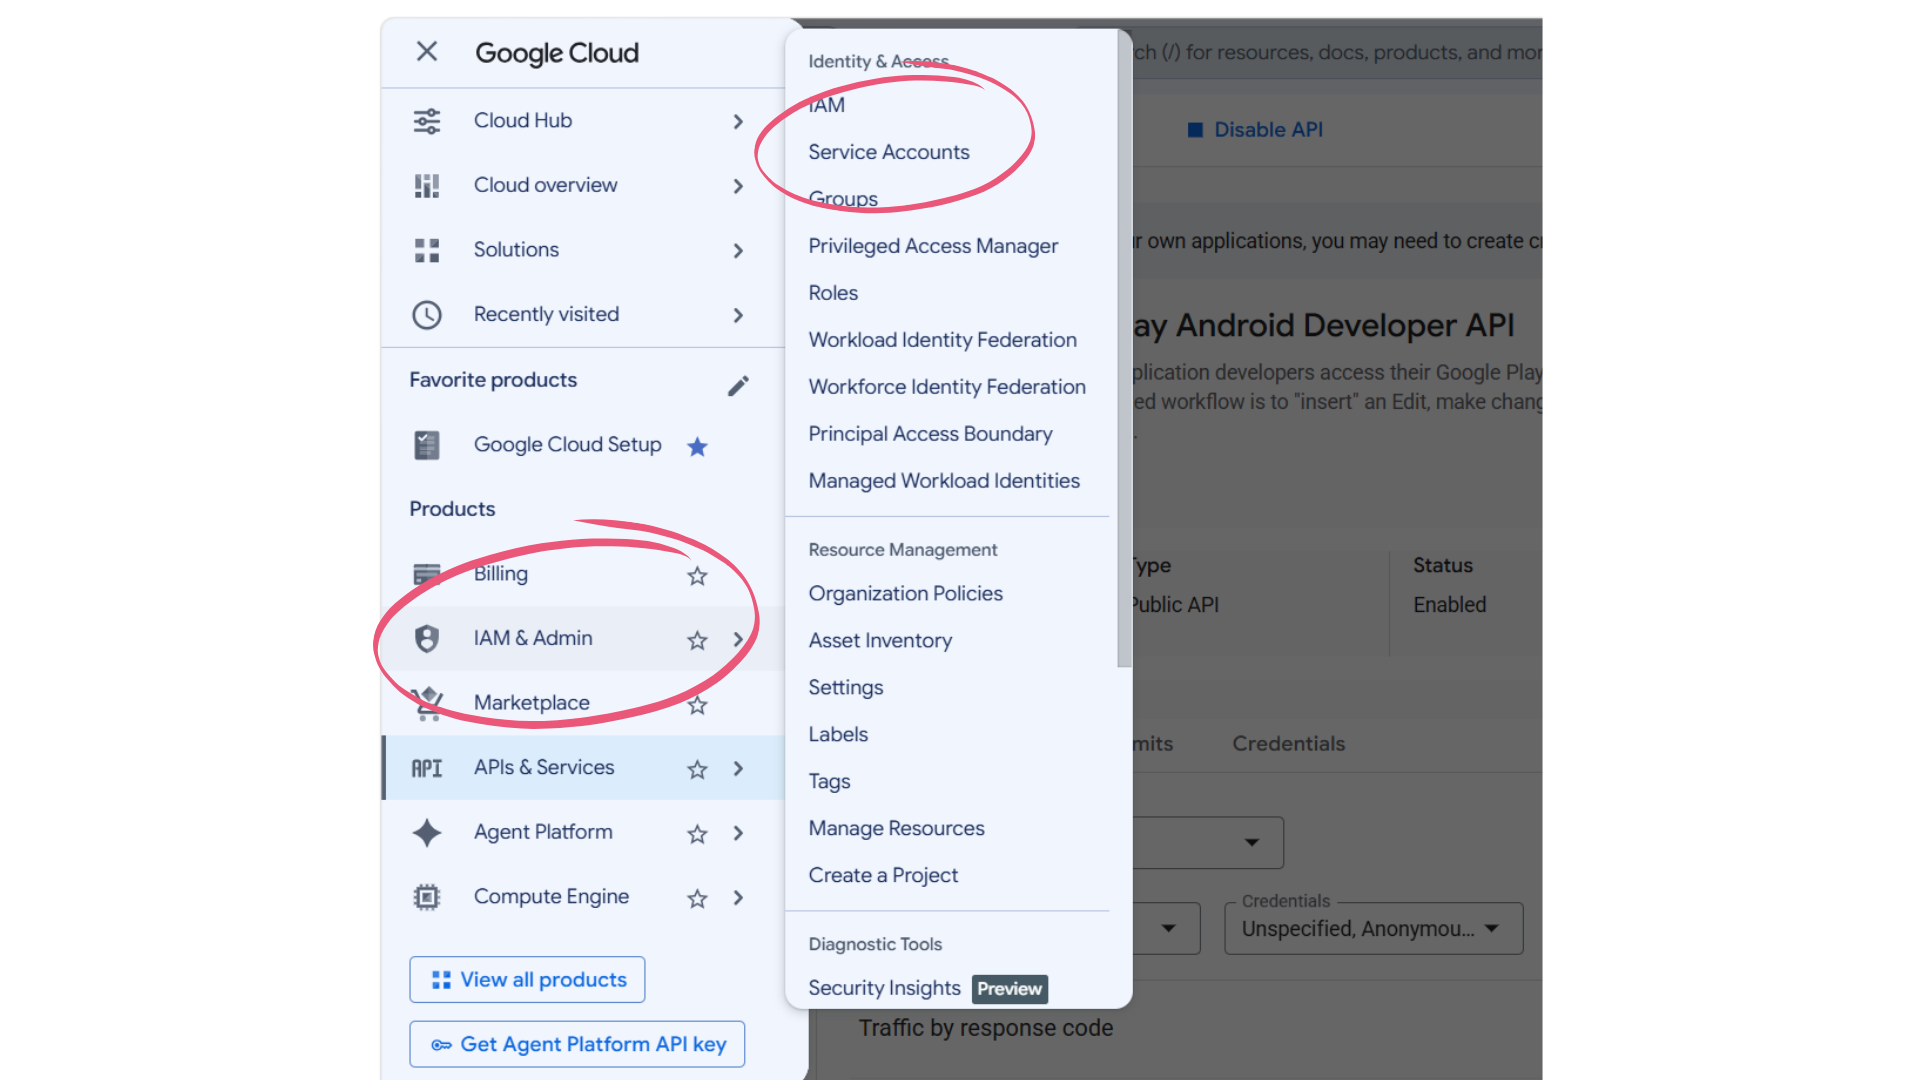Image resolution: width=1920 pixels, height=1080 pixels.
Task: Click the Get API key icon
Action: click(441, 1045)
